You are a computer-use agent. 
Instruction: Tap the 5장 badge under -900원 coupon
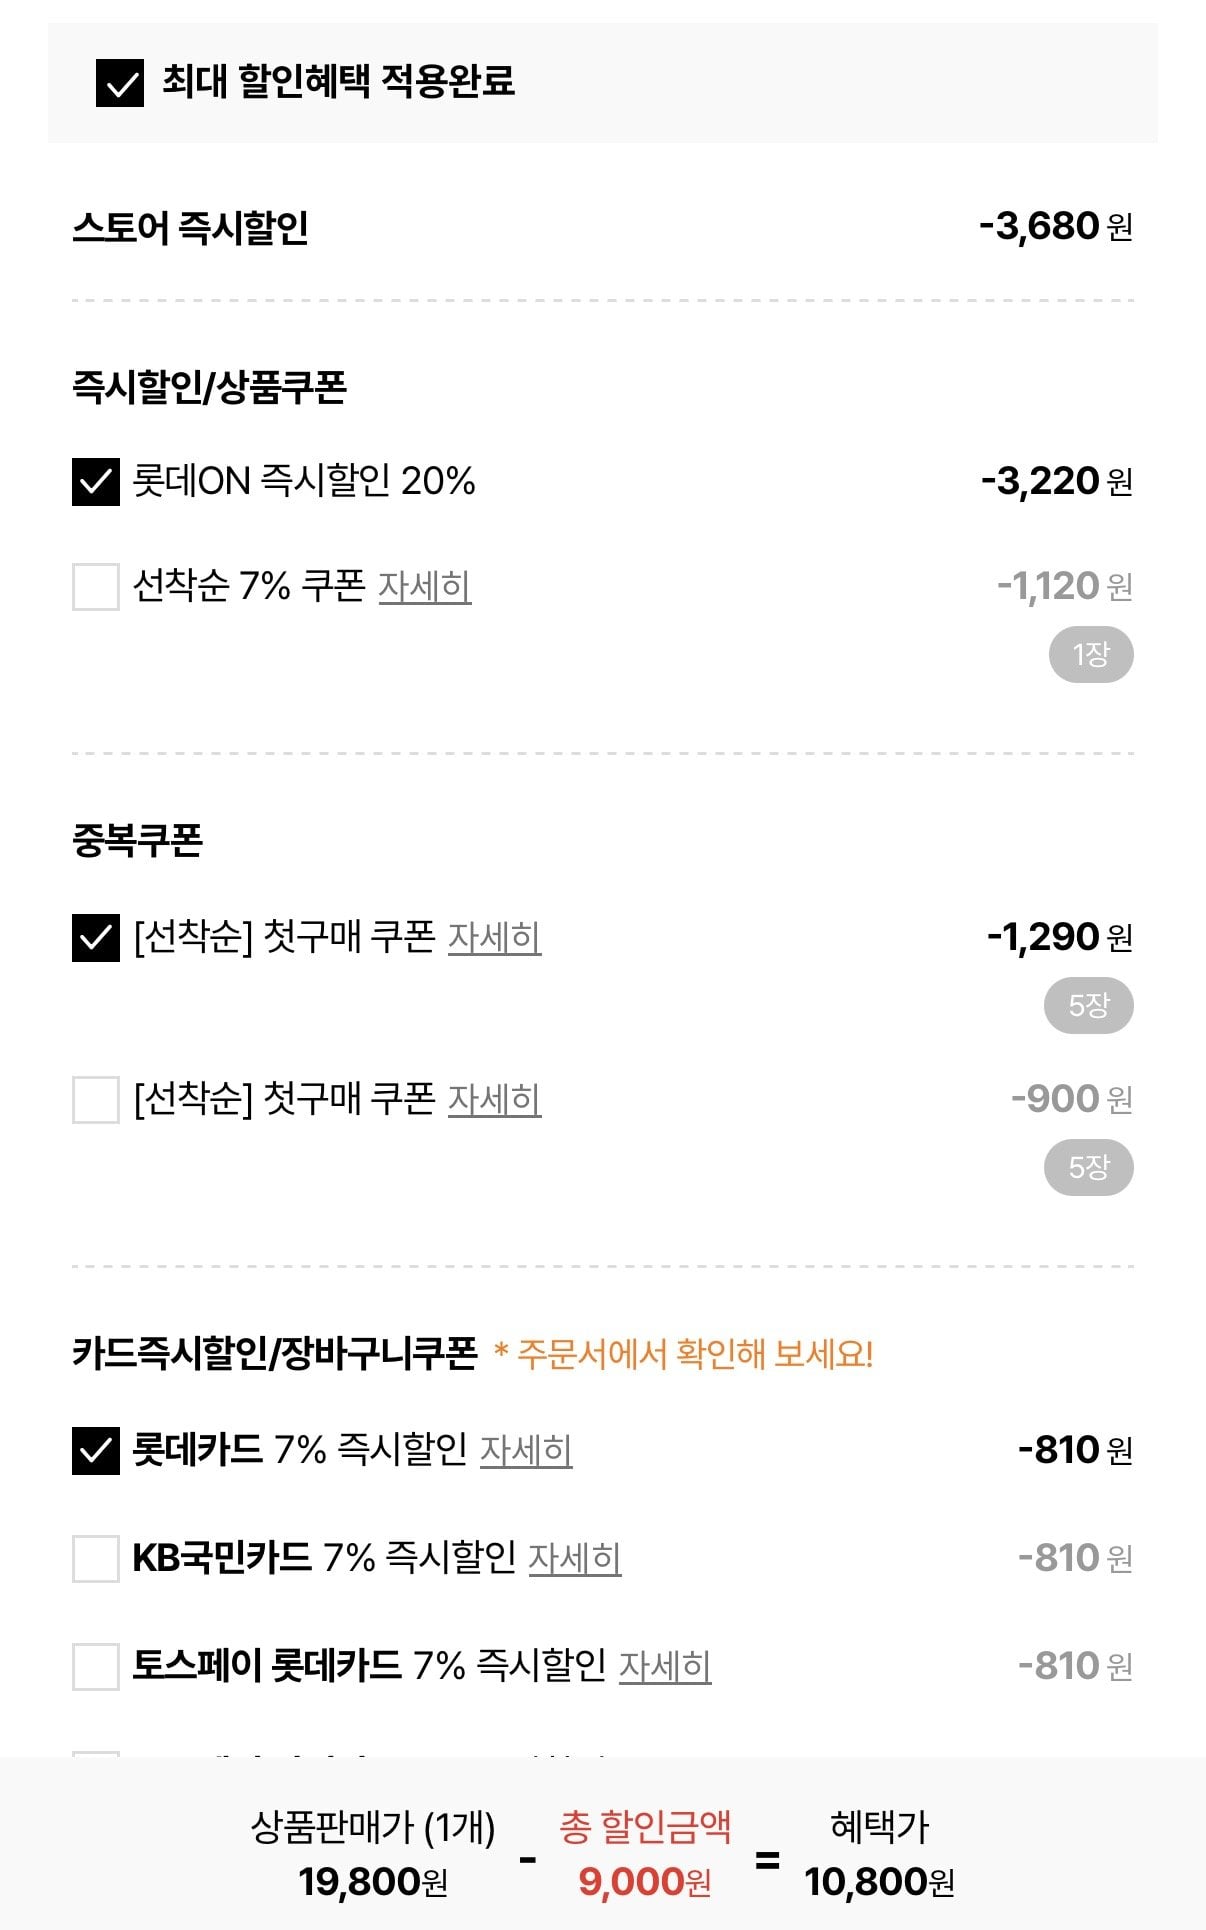(x=1089, y=1168)
